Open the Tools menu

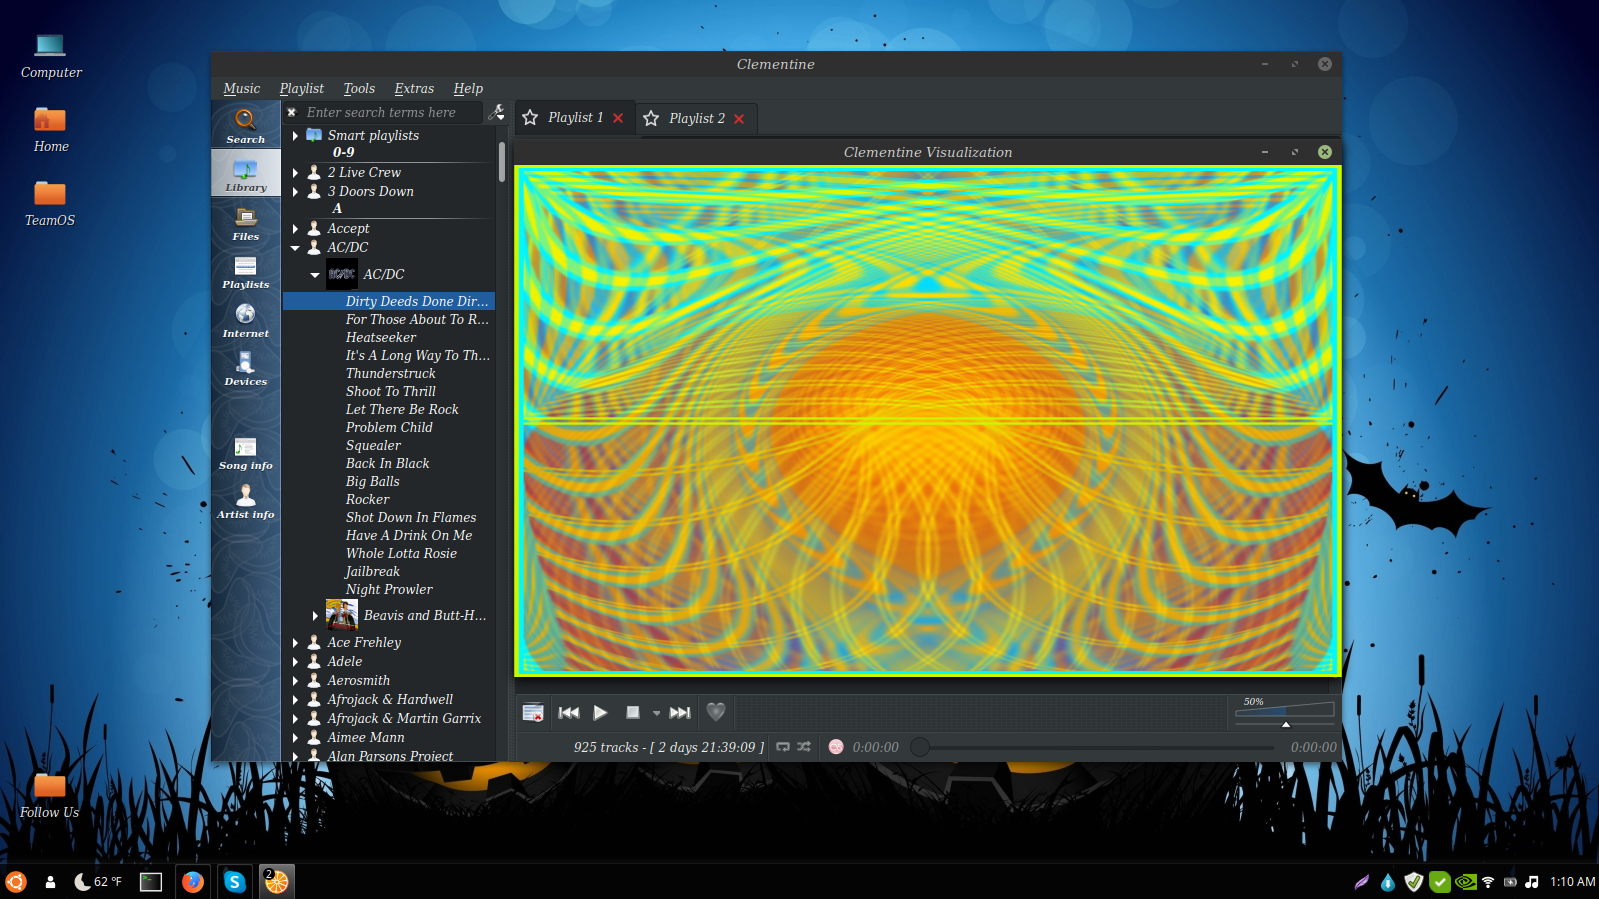pos(359,88)
